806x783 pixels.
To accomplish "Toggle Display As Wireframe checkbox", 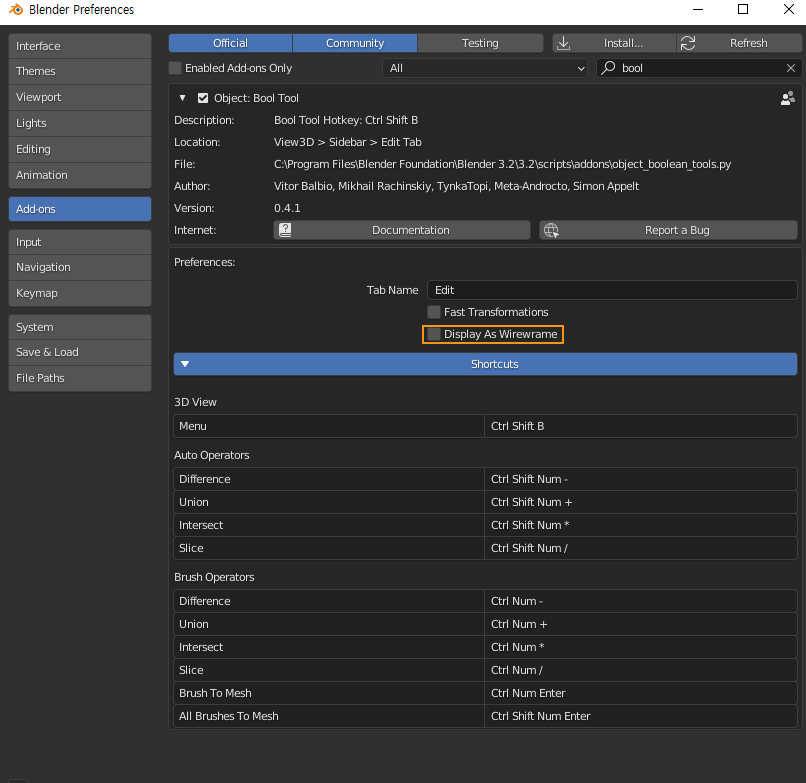I will (x=434, y=334).
